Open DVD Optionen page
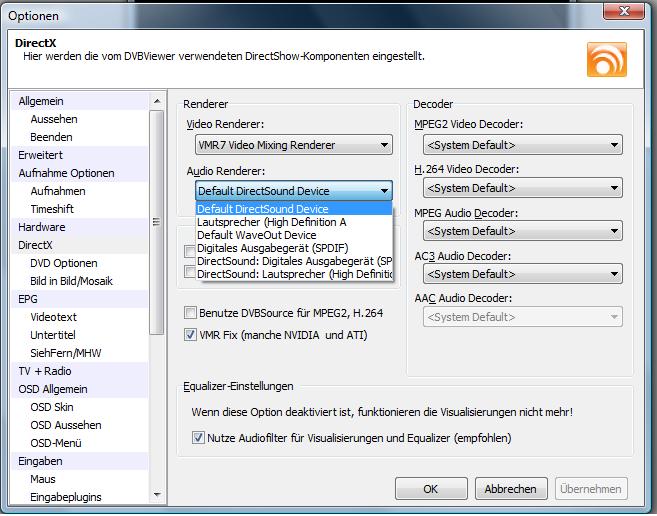Image resolution: width=657 pixels, height=516 pixels. (x=80, y=263)
